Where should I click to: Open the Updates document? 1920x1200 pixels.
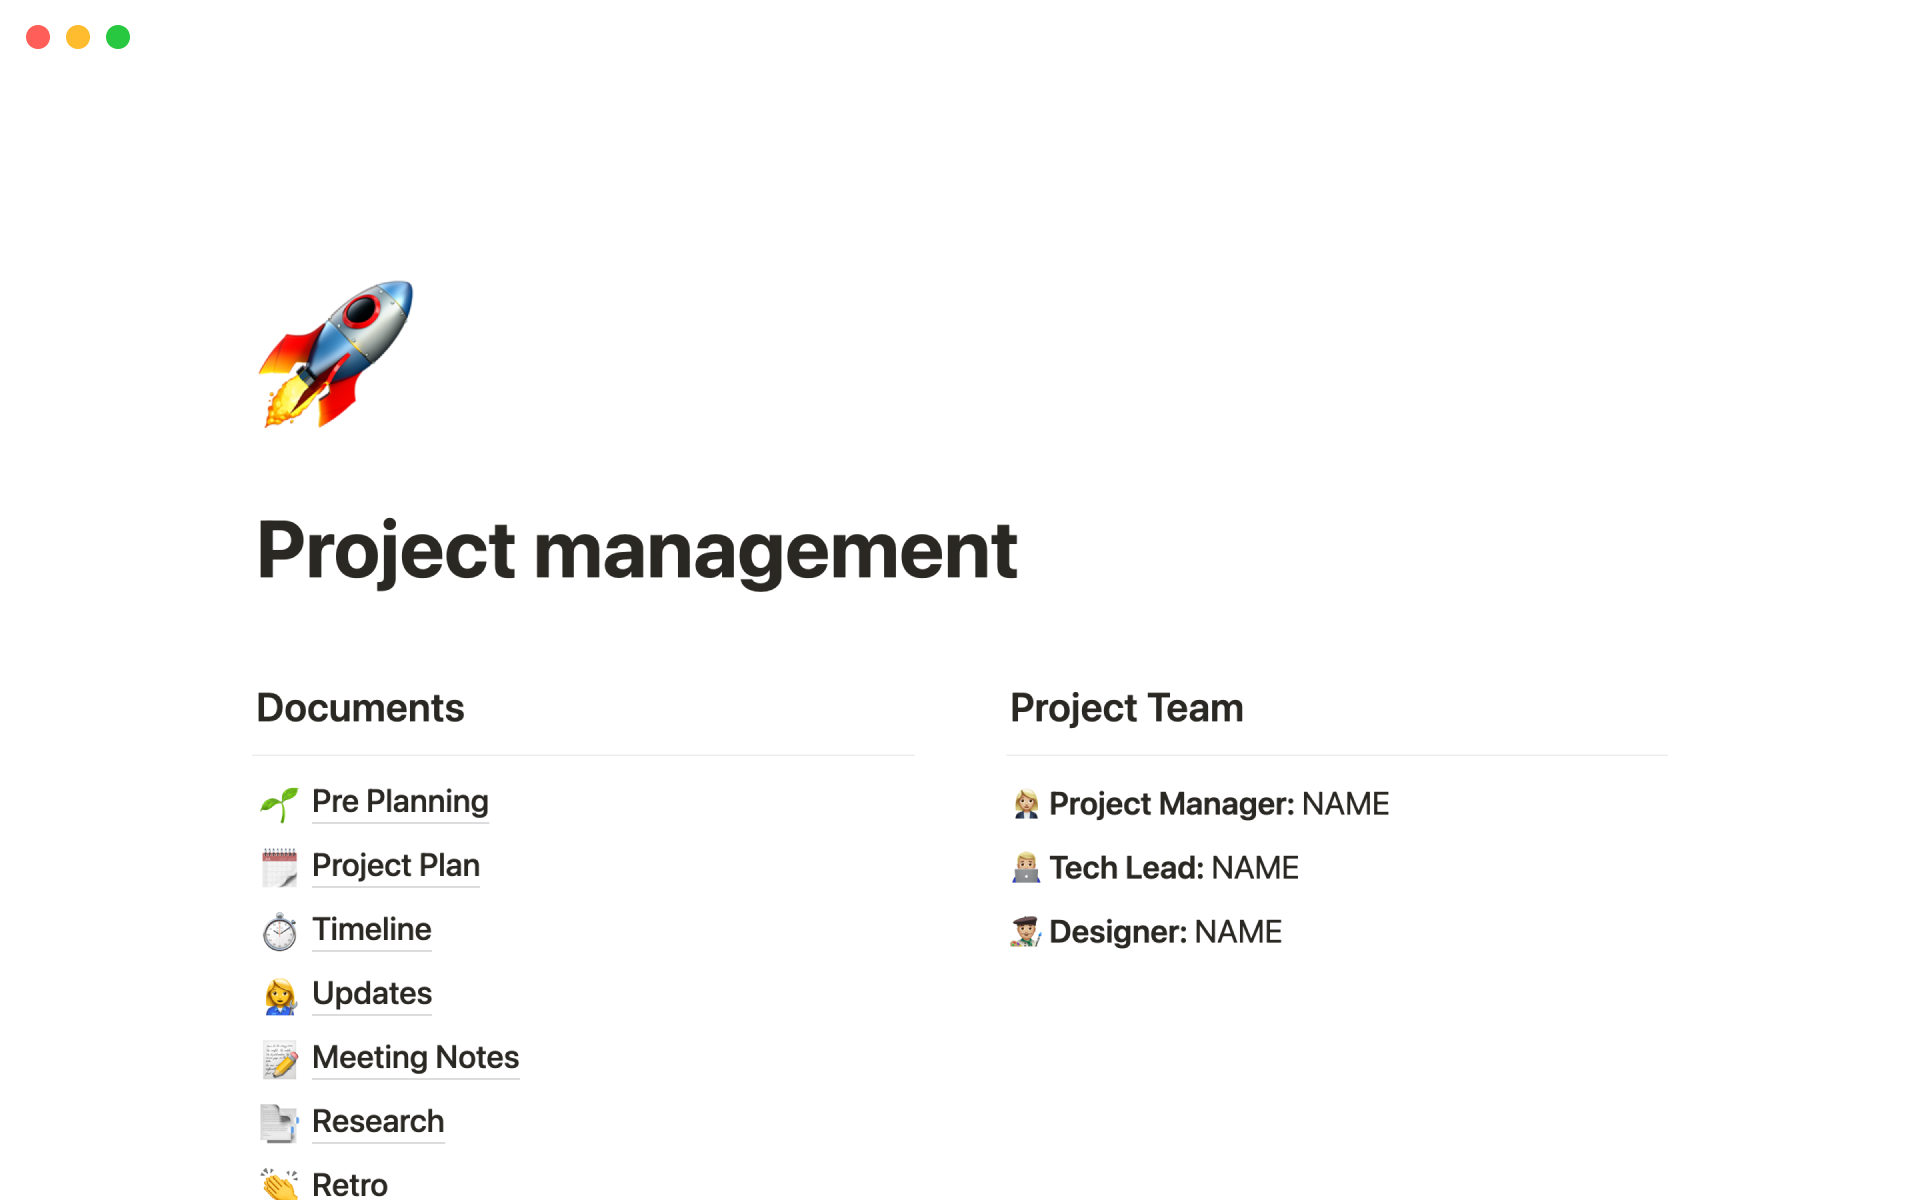coord(370,991)
